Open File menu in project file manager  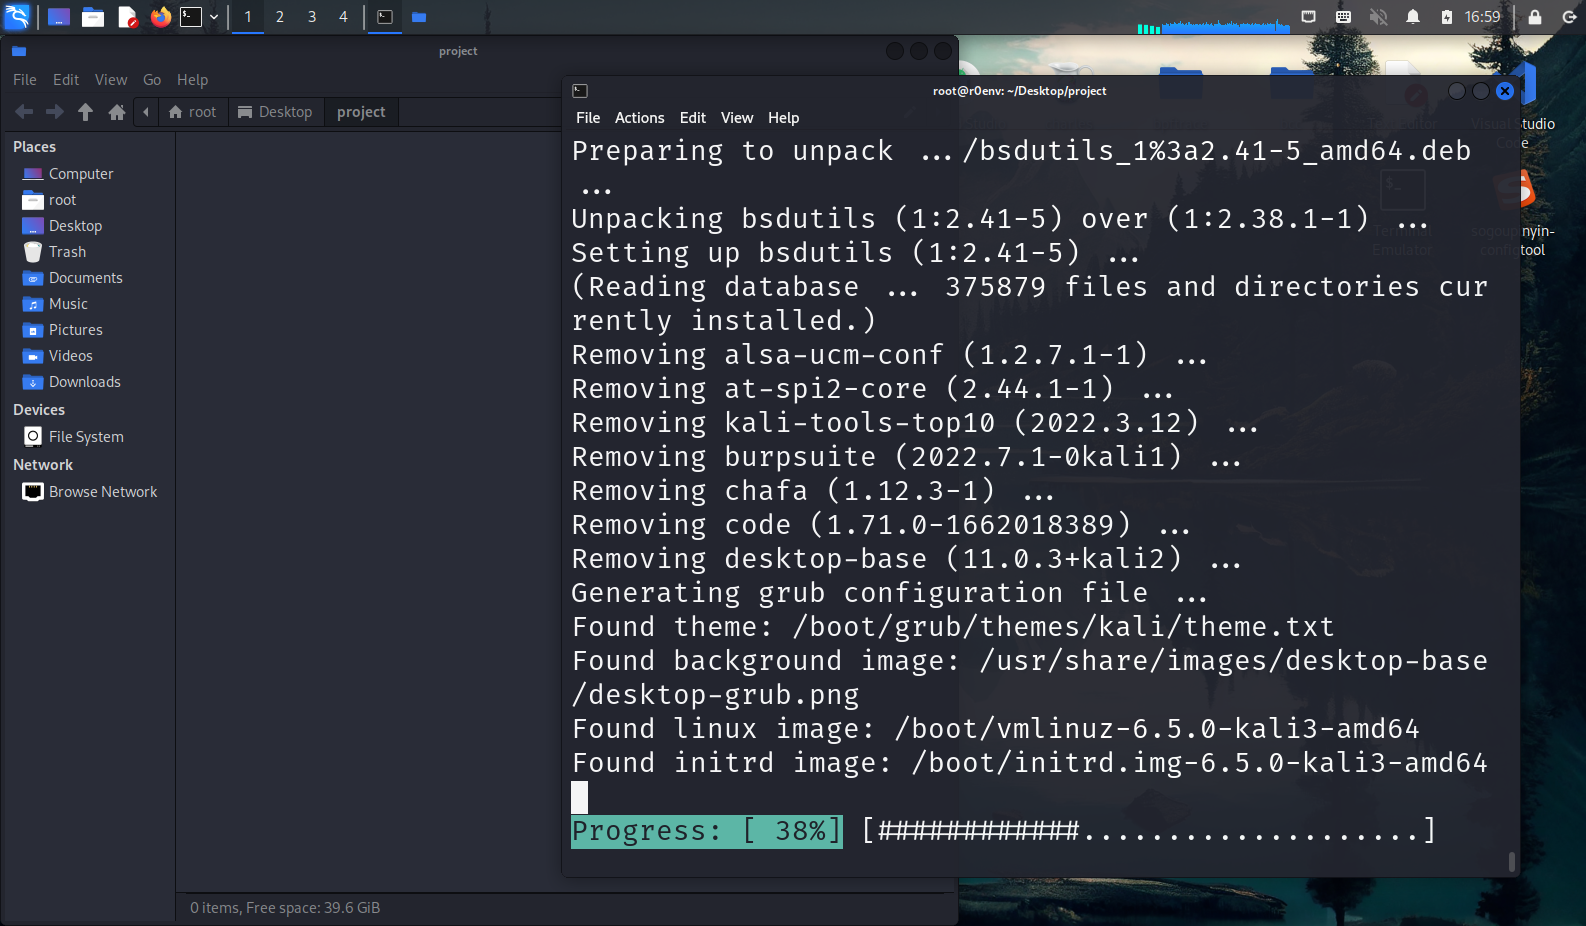click(x=25, y=80)
